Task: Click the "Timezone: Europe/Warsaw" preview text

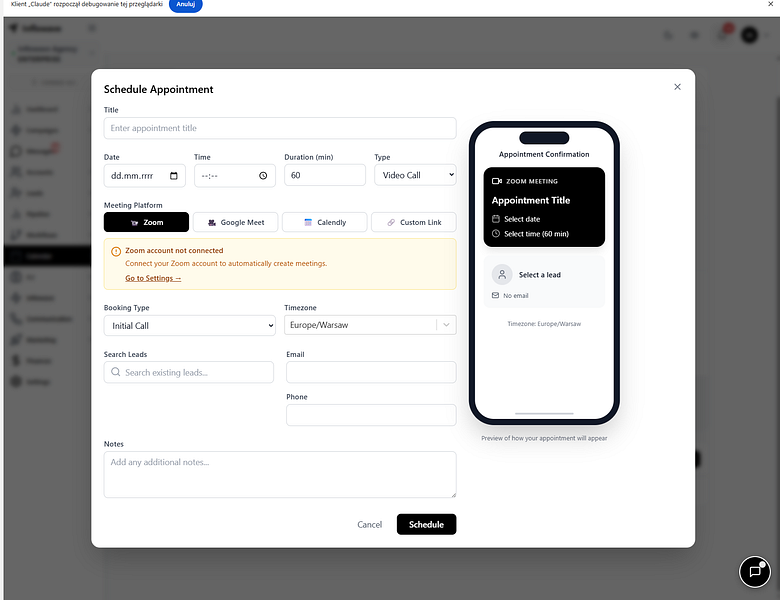Action: pyautogui.click(x=544, y=324)
